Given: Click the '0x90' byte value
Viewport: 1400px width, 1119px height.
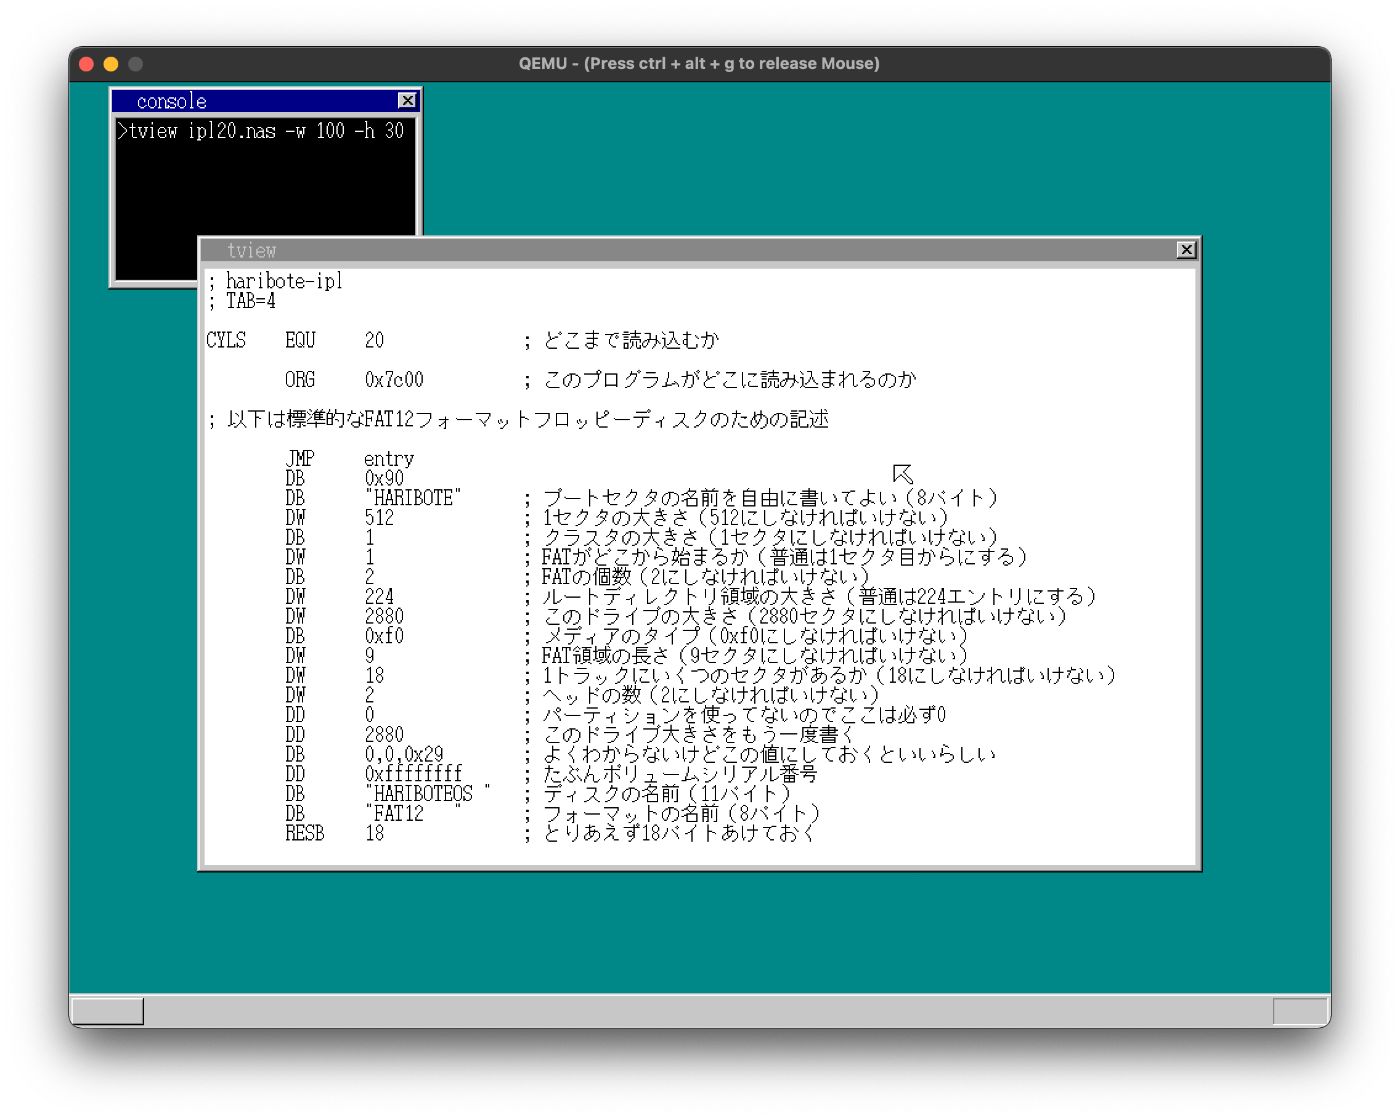Looking at the screenshot, I should 384,479.
